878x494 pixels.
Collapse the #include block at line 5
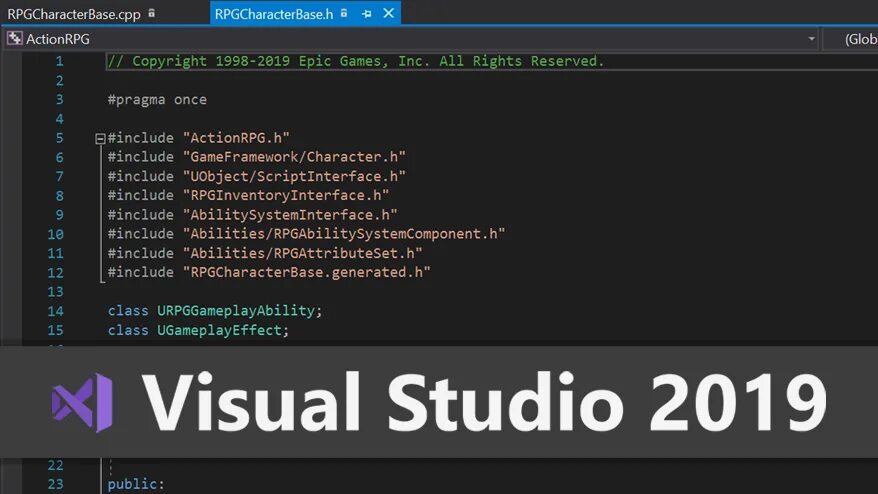100,139
